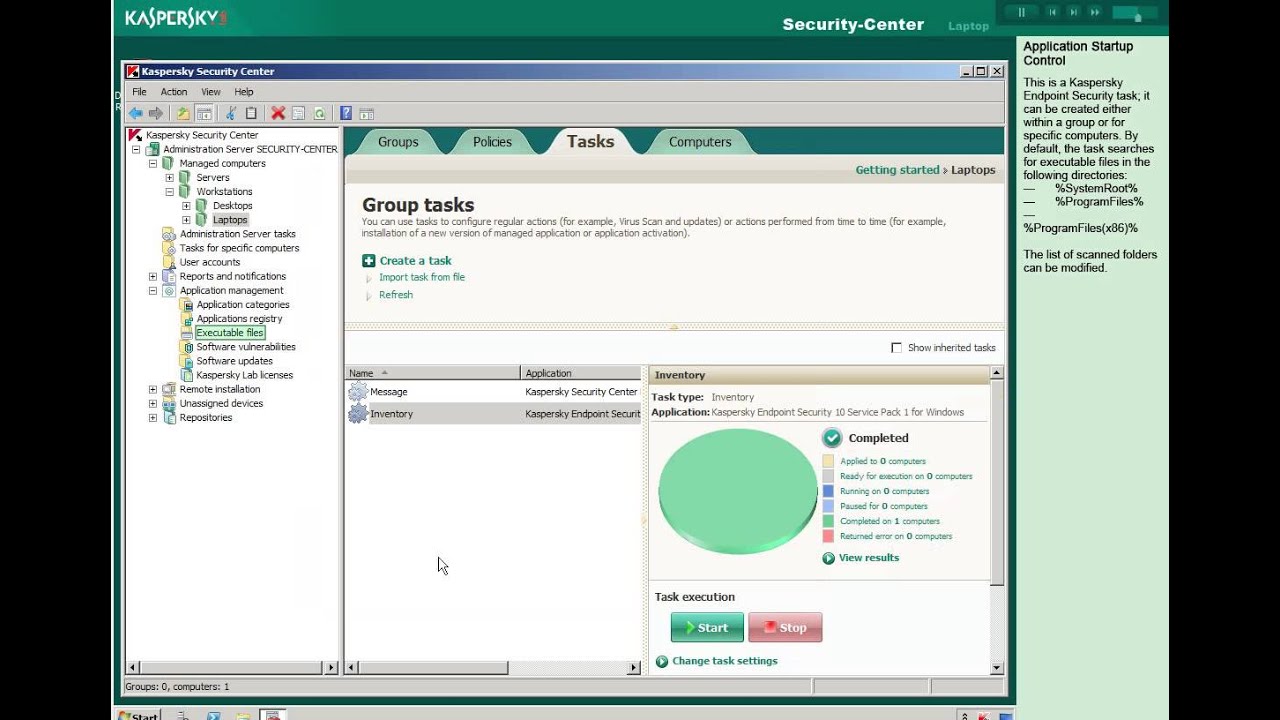
Task: Collapse the Administration Server SECURITY-CENTER node
Action: tap(136, 149)
